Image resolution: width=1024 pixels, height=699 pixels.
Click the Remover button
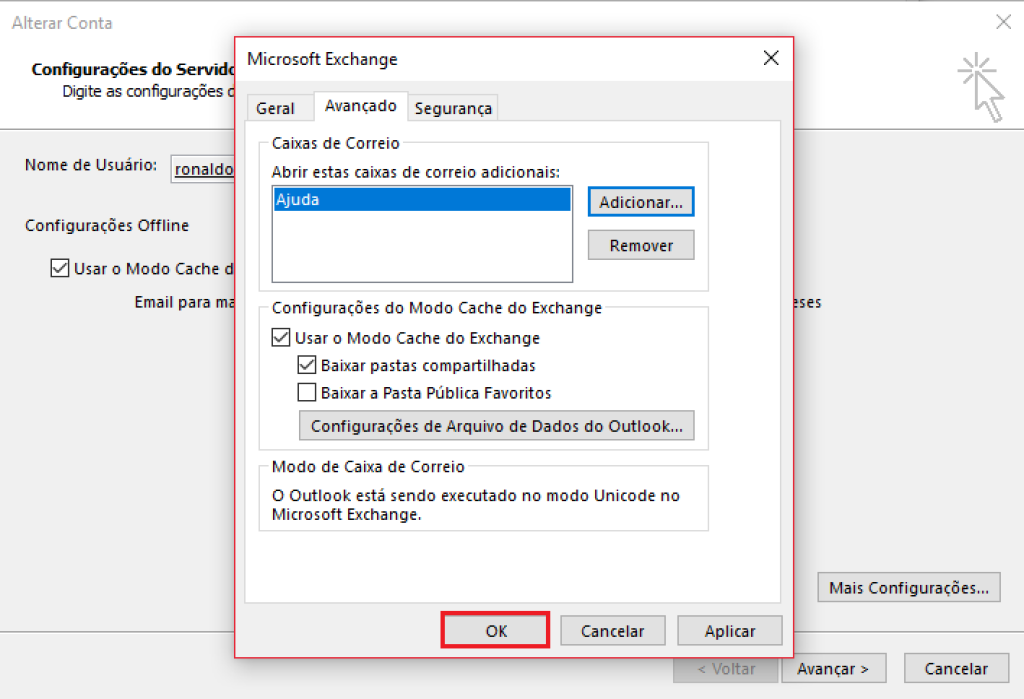641,245
